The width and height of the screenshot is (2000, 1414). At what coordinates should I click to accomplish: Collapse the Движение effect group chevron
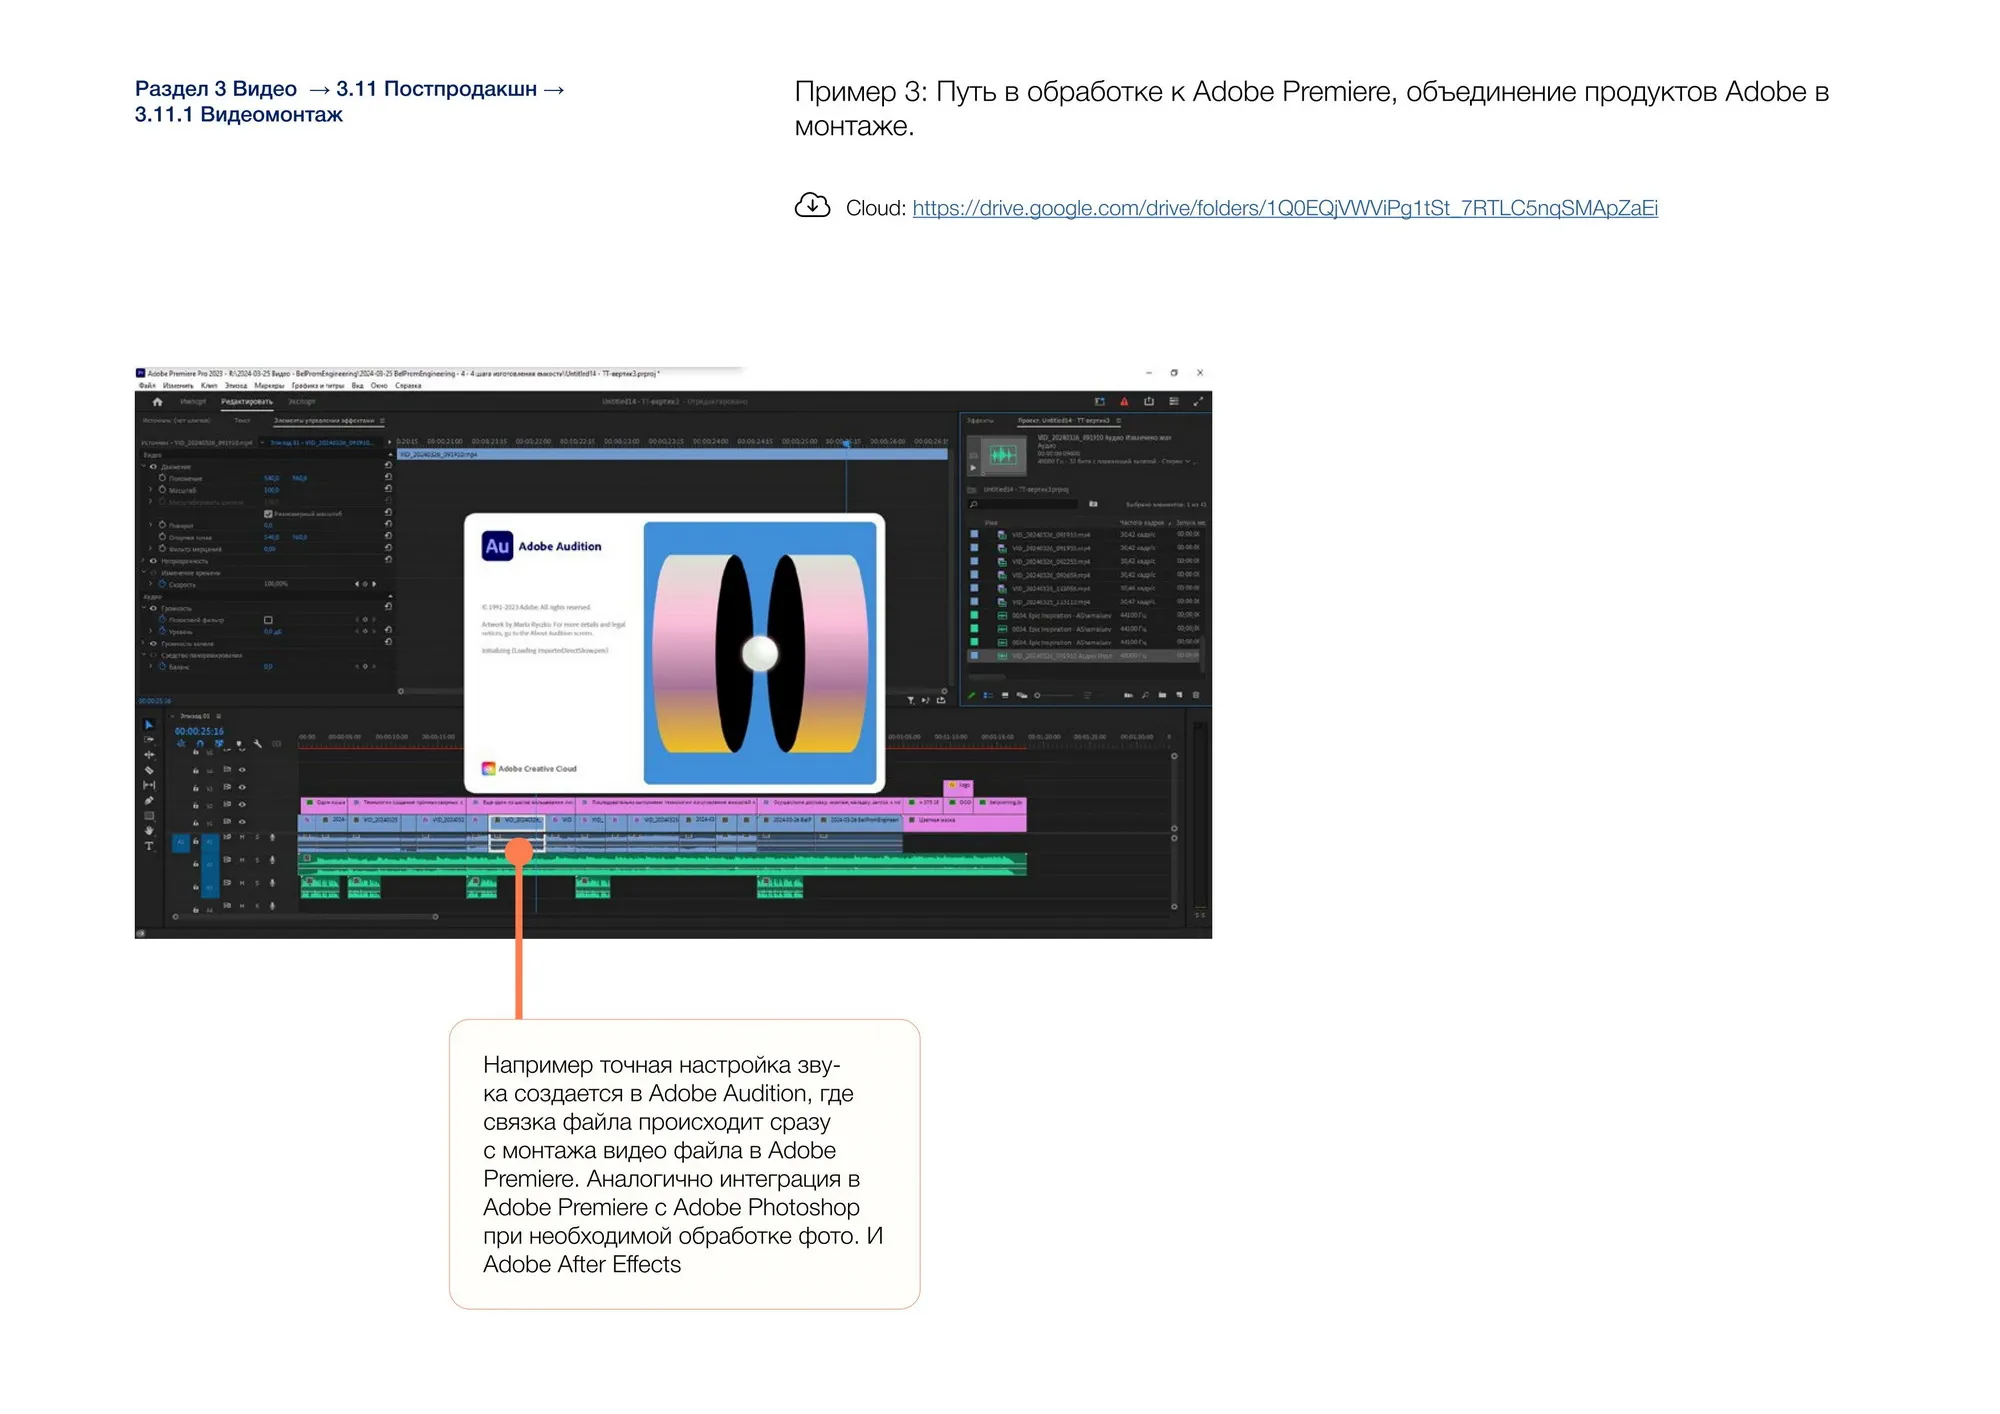pyautogui.click(x=143, y=467)
